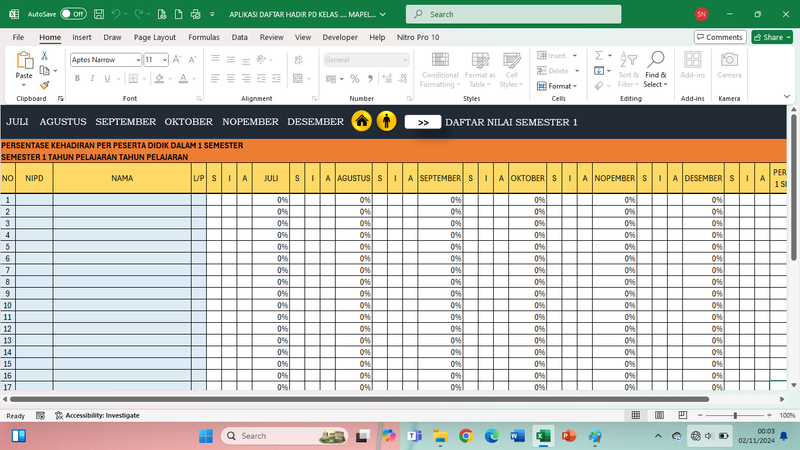This screenshot has height=450, width=800.
Task: Click the yellow home icon button
Action: point(362,121)
